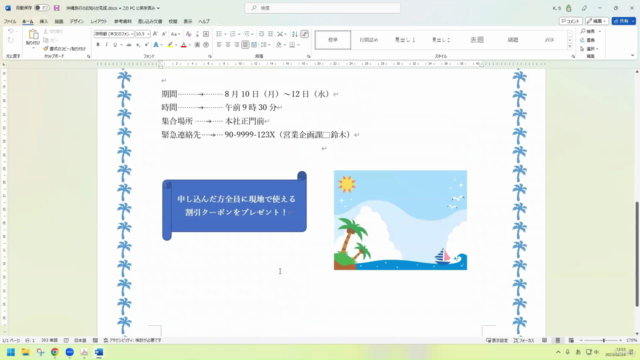
Task: Apply yellow text highlight color
Action: coord(170,45)
